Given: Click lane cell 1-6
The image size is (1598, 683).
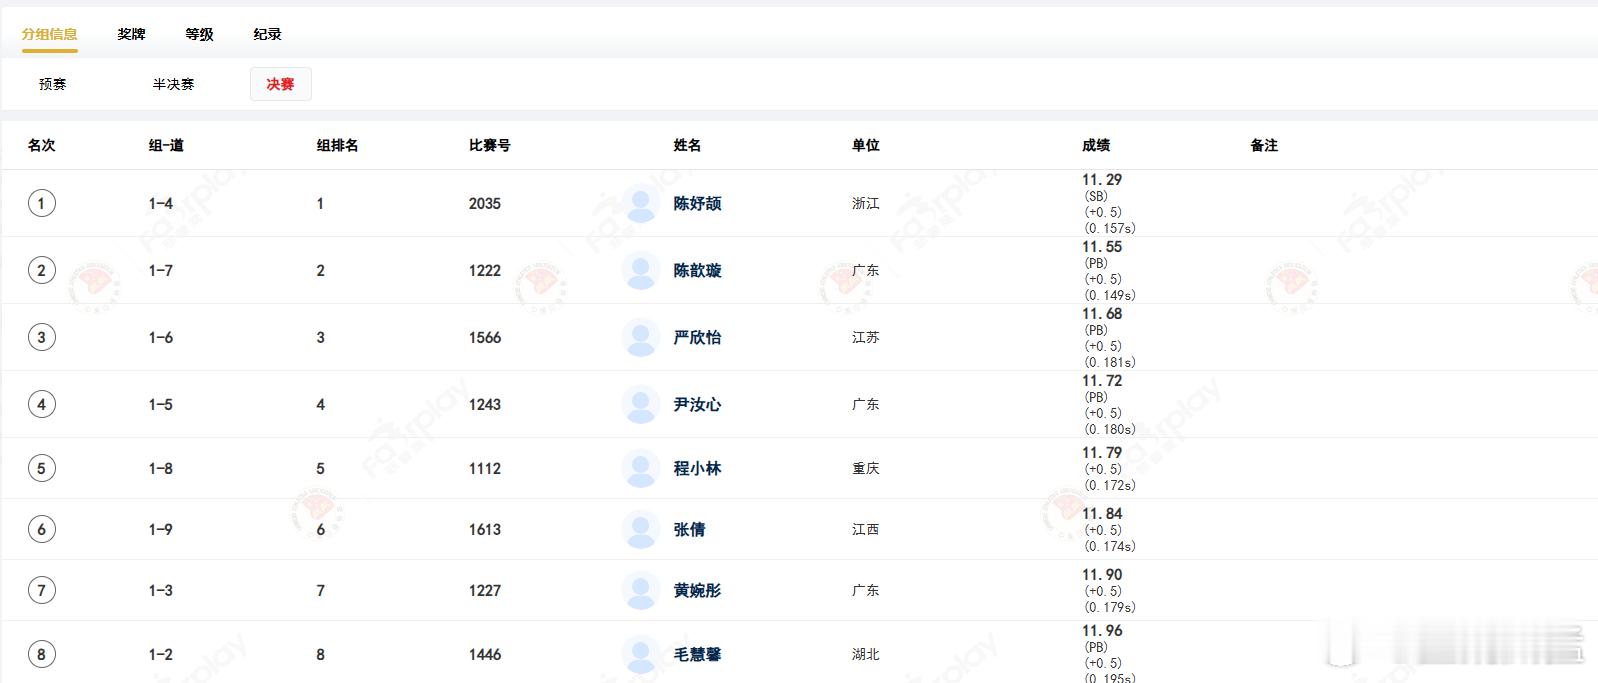Looking at the screenshot, I should pos(161,337).
